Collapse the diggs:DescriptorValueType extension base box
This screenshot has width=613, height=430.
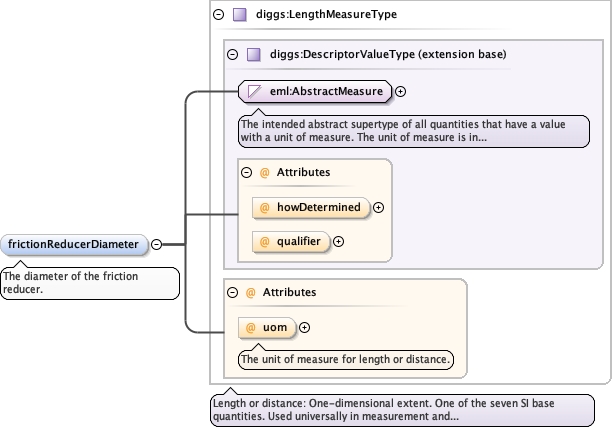(x=233, y=55)
